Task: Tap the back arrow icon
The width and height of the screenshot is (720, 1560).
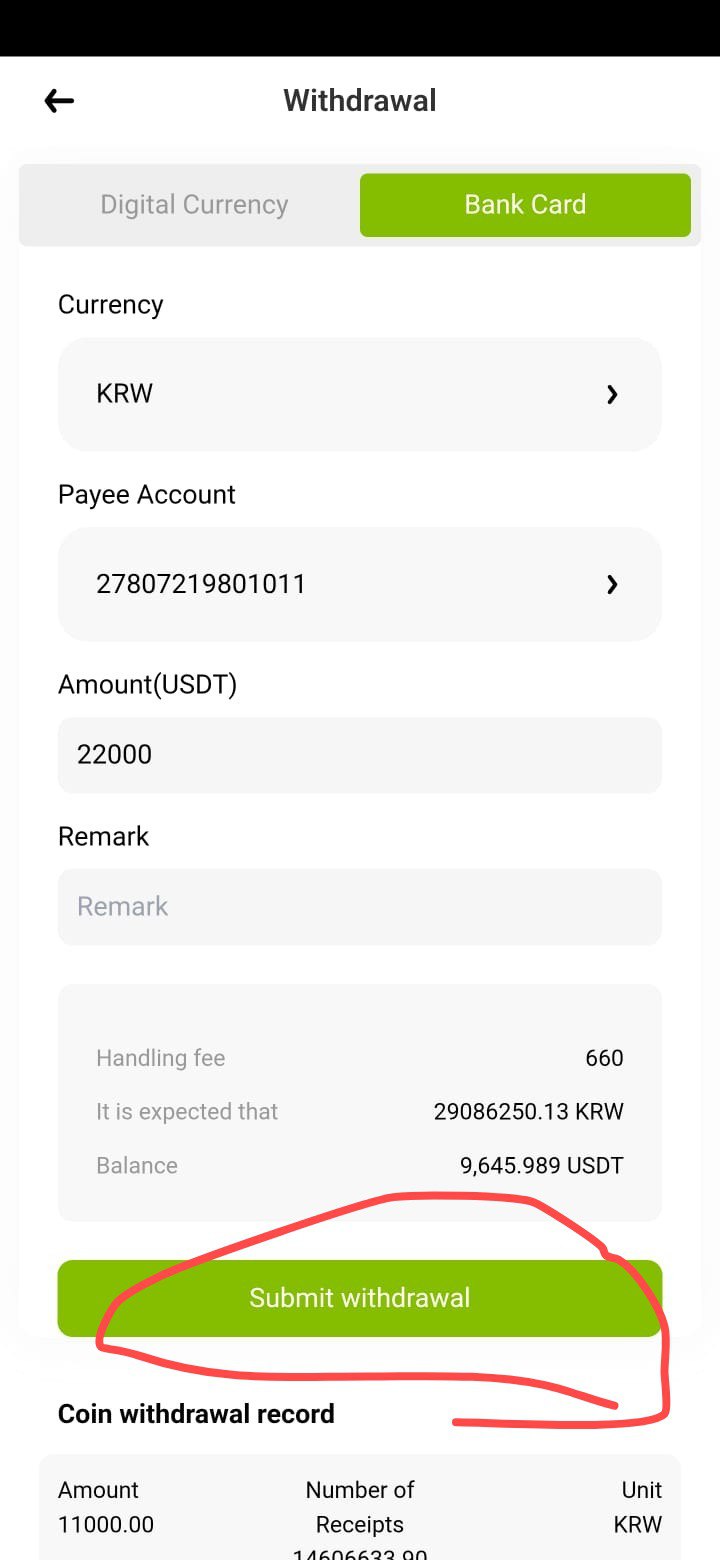Action: (59, 101)
